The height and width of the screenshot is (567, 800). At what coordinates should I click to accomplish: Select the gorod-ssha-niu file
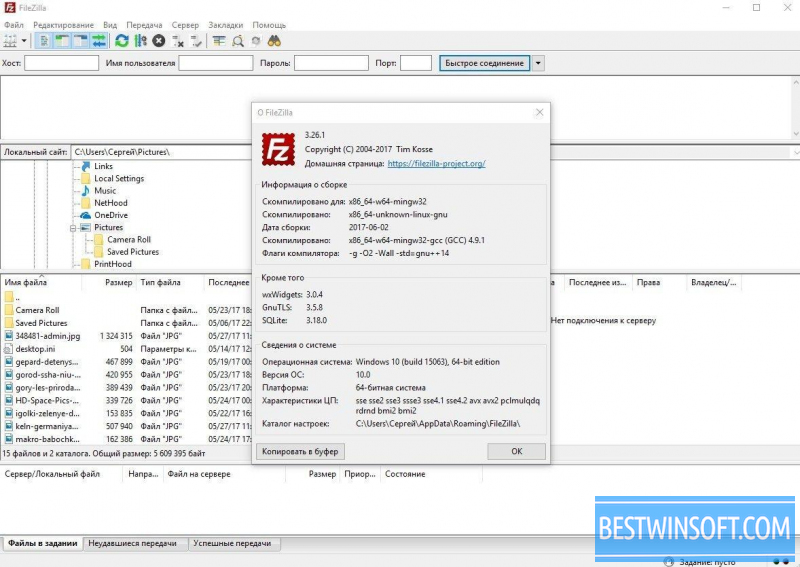47,374
